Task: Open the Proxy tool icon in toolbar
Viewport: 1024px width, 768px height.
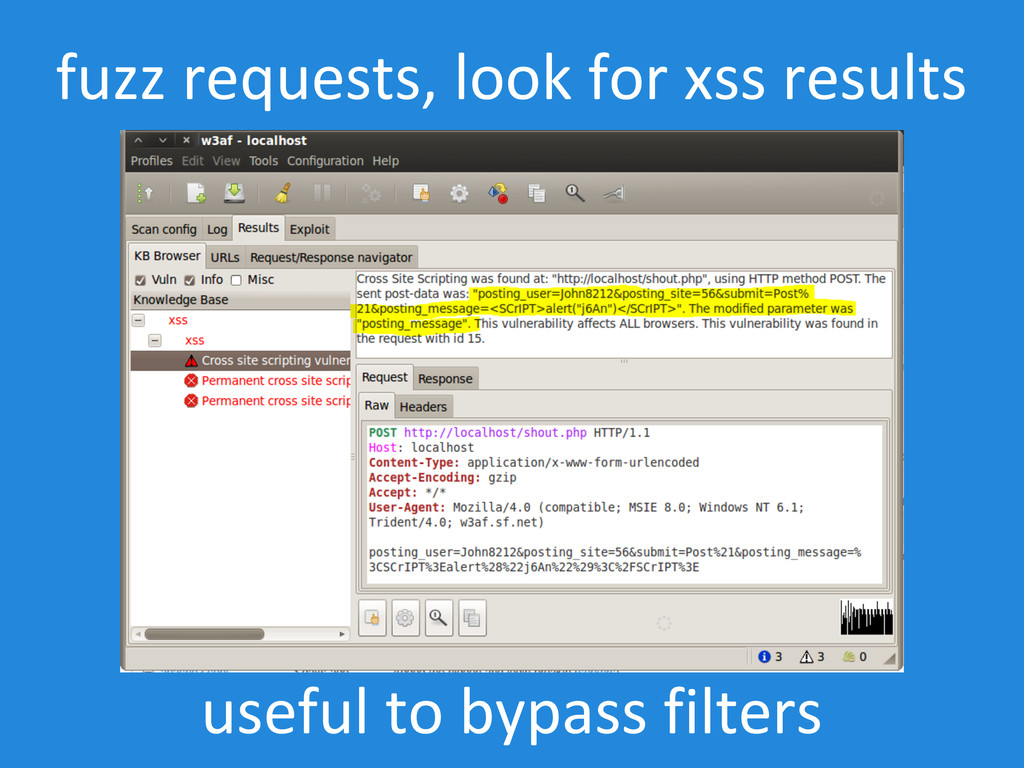Action: pyautogui.click(x=613, y=193)
